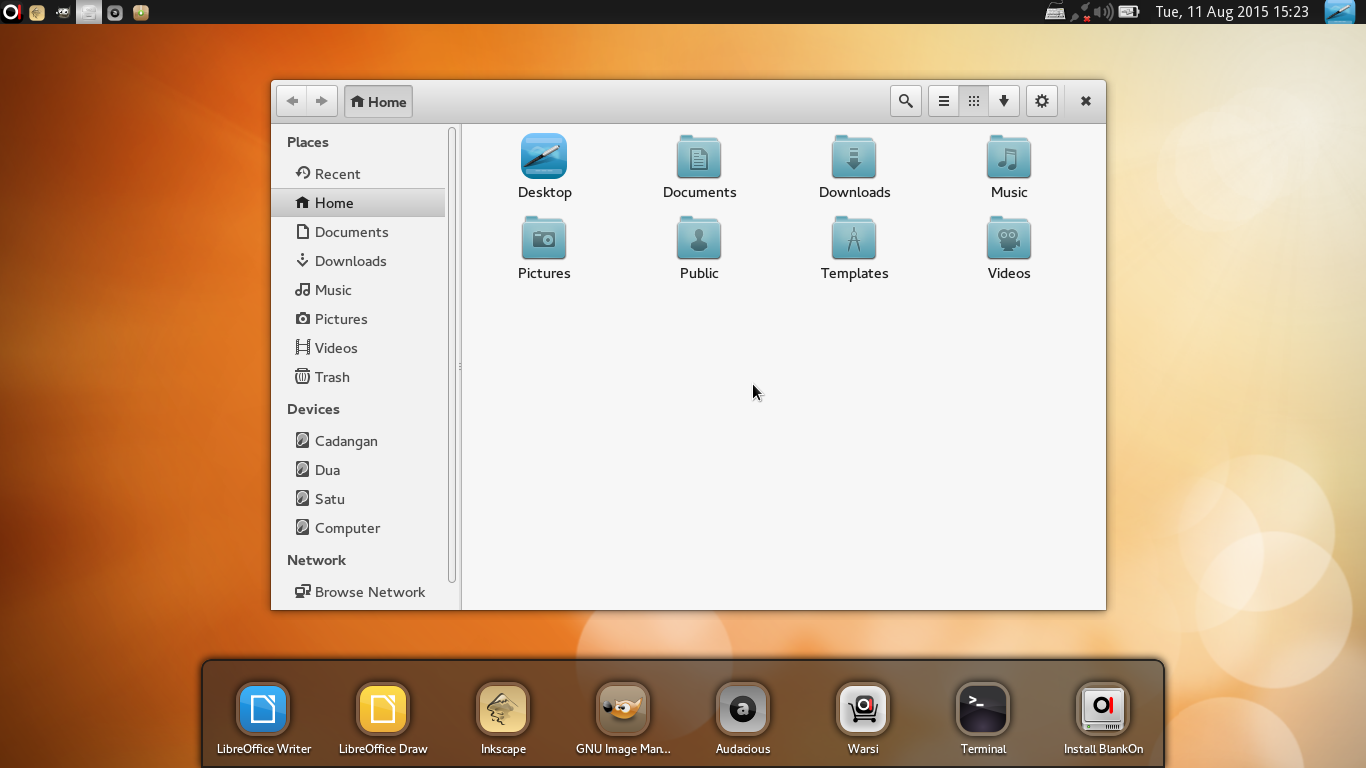Open the sort order down-arrow dropdown

[x=1004, y=101]
